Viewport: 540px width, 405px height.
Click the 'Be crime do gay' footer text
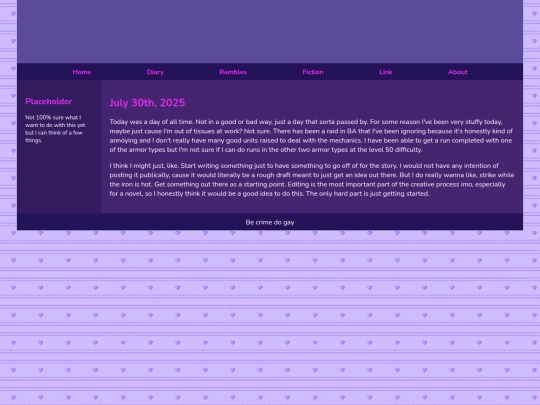coord(270,222)
